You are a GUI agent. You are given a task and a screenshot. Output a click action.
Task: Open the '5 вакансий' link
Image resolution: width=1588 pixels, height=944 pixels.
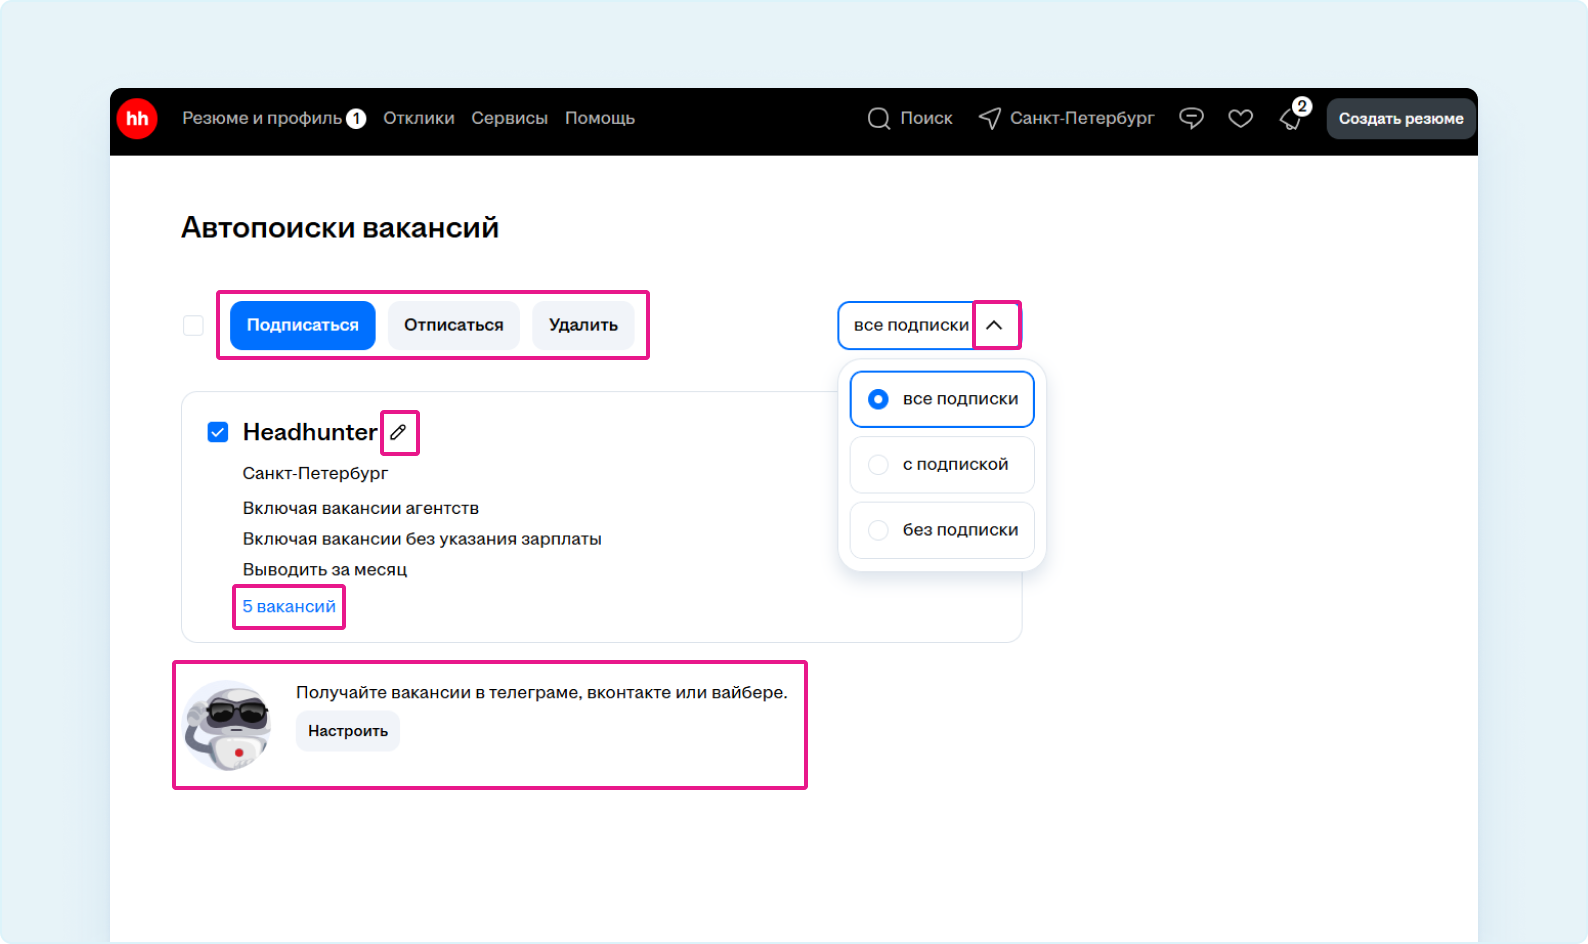point(289,607)
